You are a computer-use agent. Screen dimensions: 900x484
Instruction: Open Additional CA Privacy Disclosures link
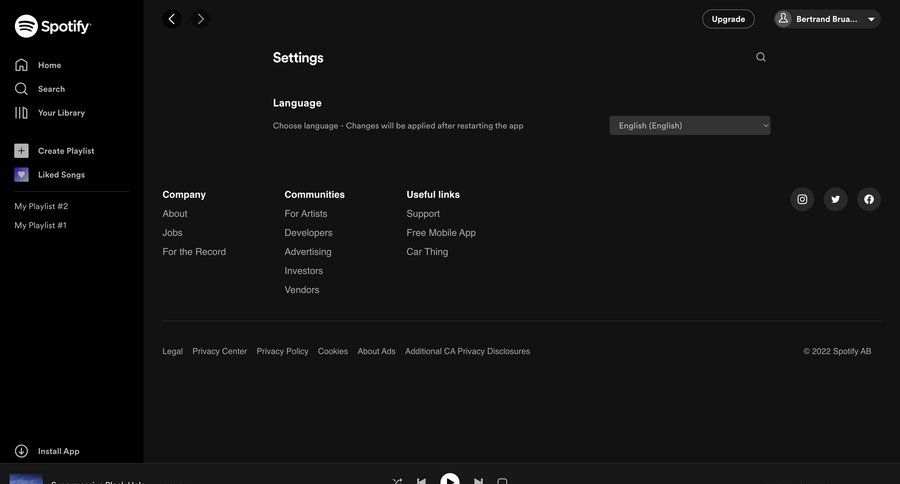467,351
